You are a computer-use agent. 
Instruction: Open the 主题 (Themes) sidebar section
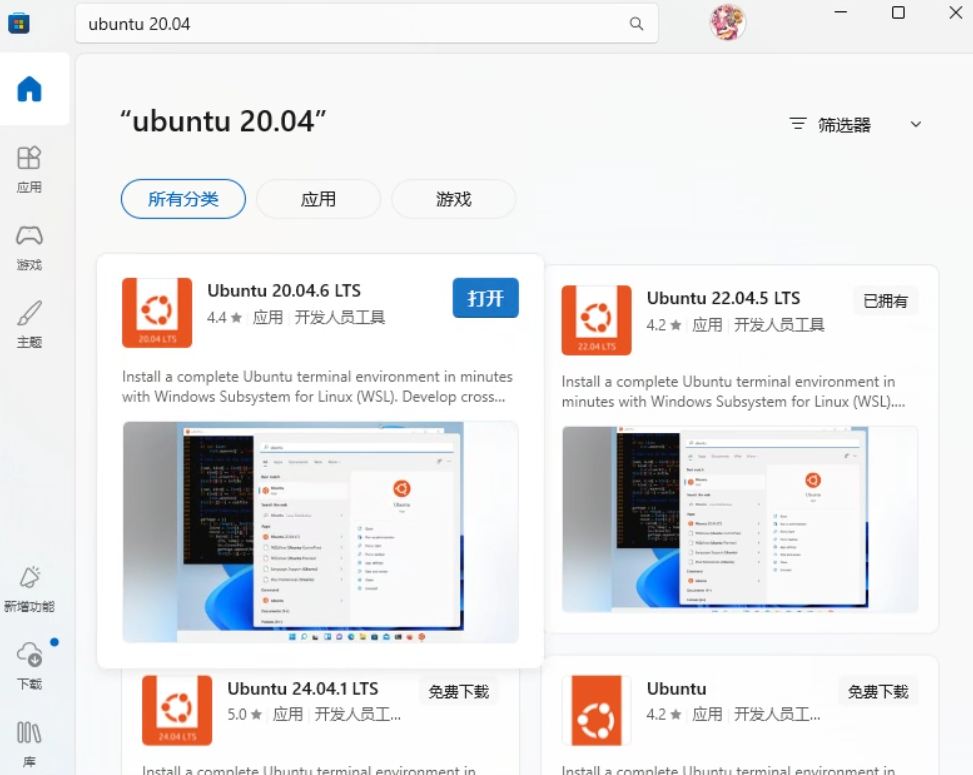pyautogui.click(x=29, y=323)
